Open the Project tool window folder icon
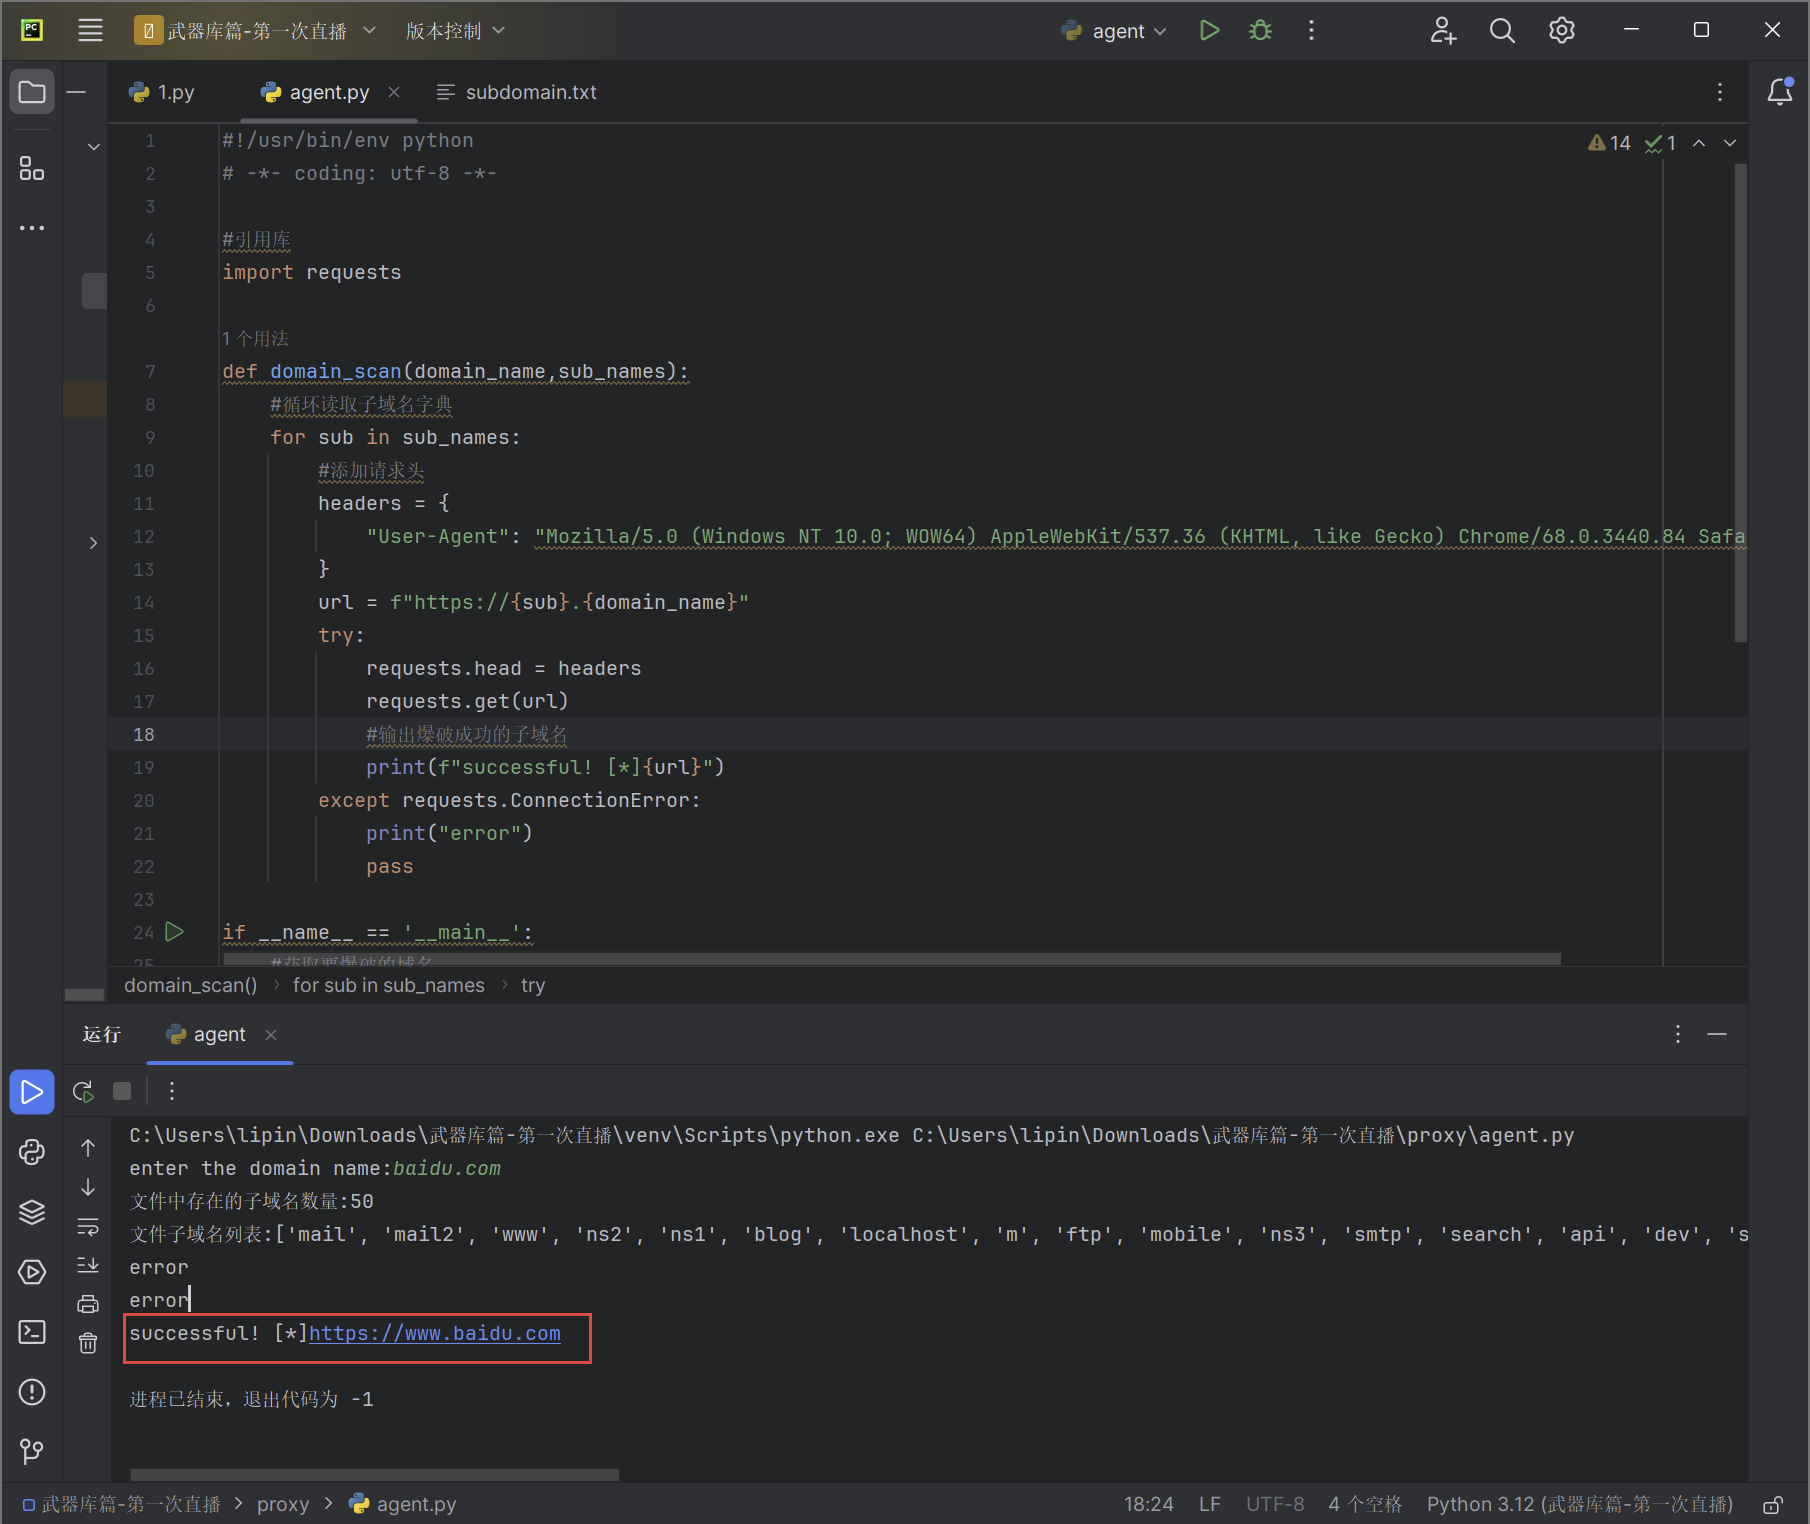This screenshot has width=1810, height=1524. pos(32,93)
